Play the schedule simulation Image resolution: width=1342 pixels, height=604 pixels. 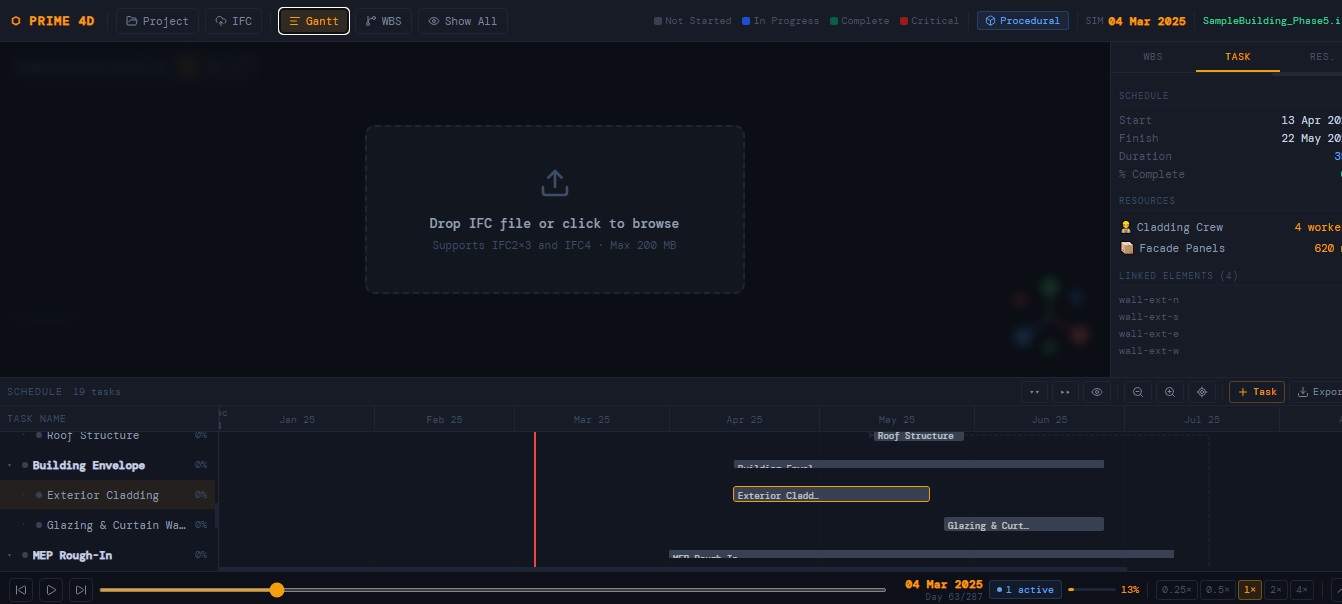pos(51,590)
